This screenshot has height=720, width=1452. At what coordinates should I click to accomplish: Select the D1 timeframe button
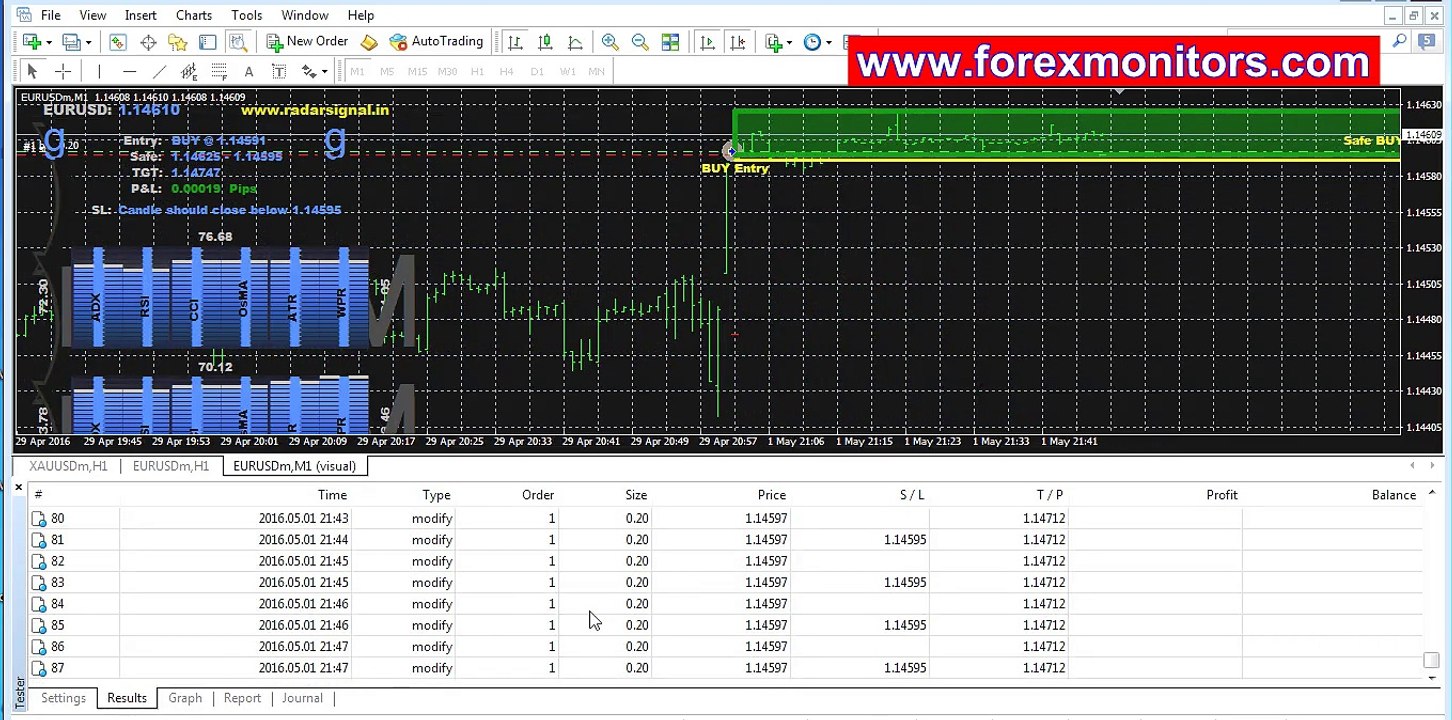click(x=537, y=72)
